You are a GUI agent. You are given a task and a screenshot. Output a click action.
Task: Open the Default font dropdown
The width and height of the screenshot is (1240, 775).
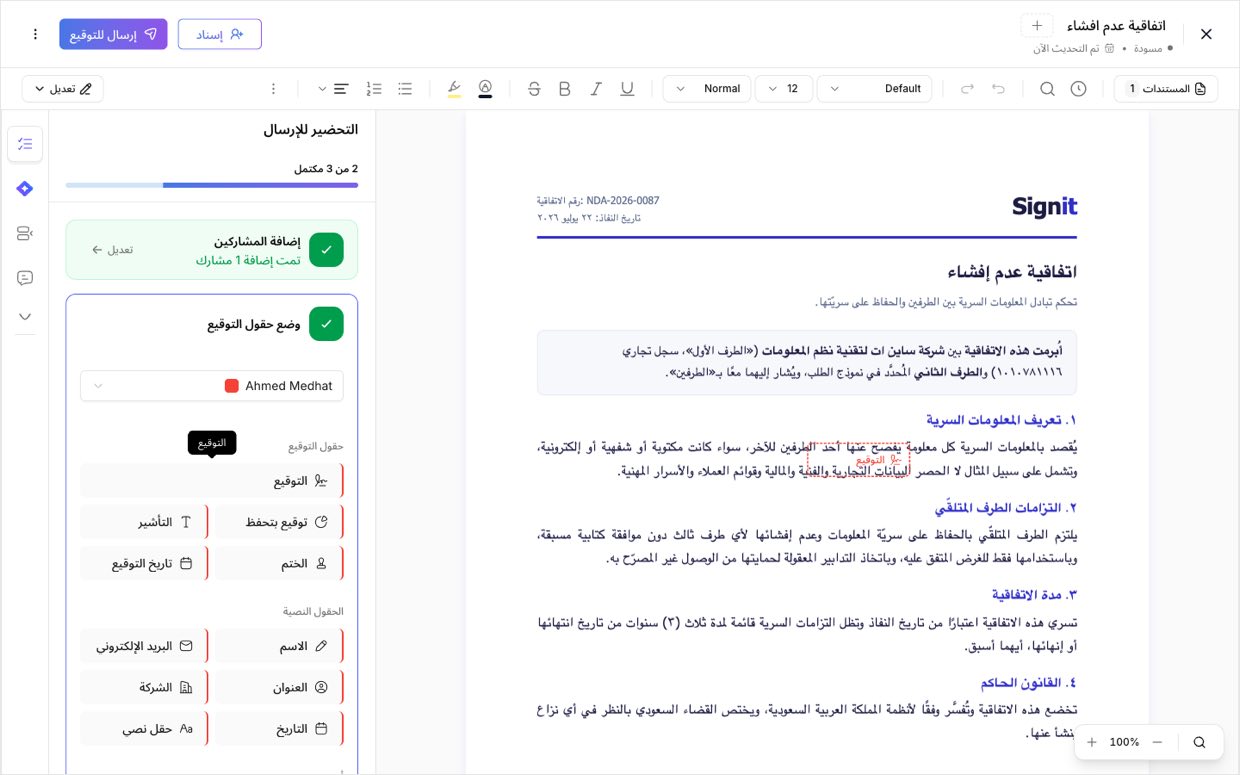(x=874, y=88)
